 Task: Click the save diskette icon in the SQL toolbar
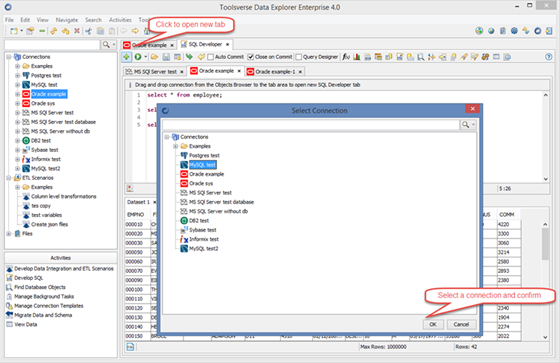click(x=166, y=57)
